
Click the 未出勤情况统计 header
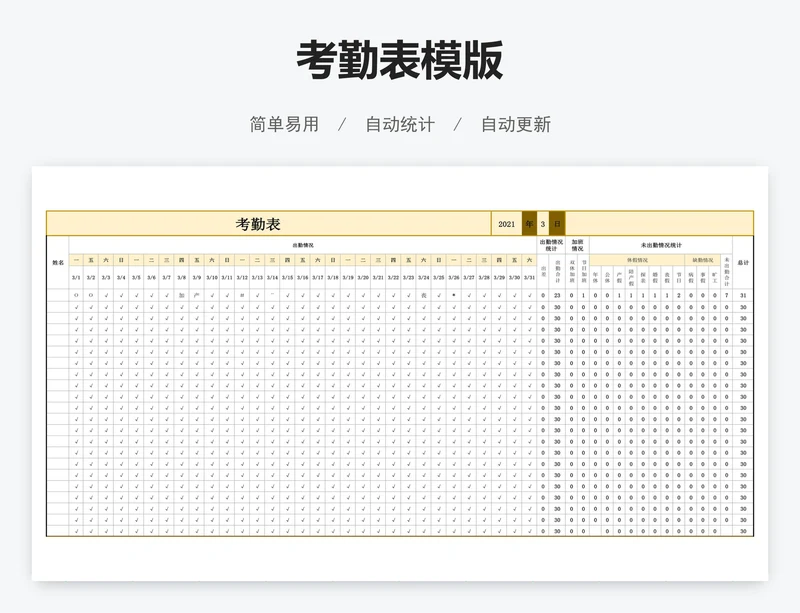[x=661, y=246]
